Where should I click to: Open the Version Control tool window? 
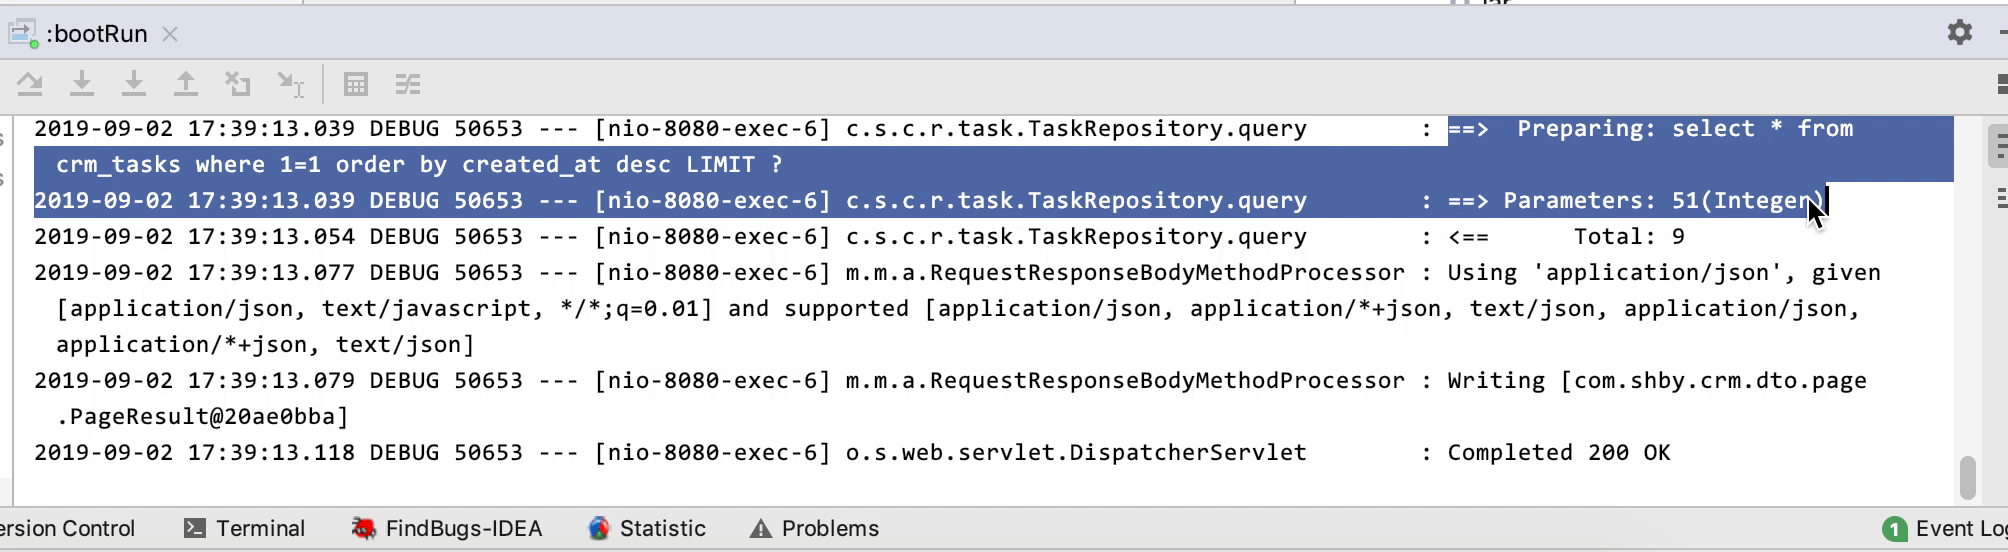pos(66,529)
